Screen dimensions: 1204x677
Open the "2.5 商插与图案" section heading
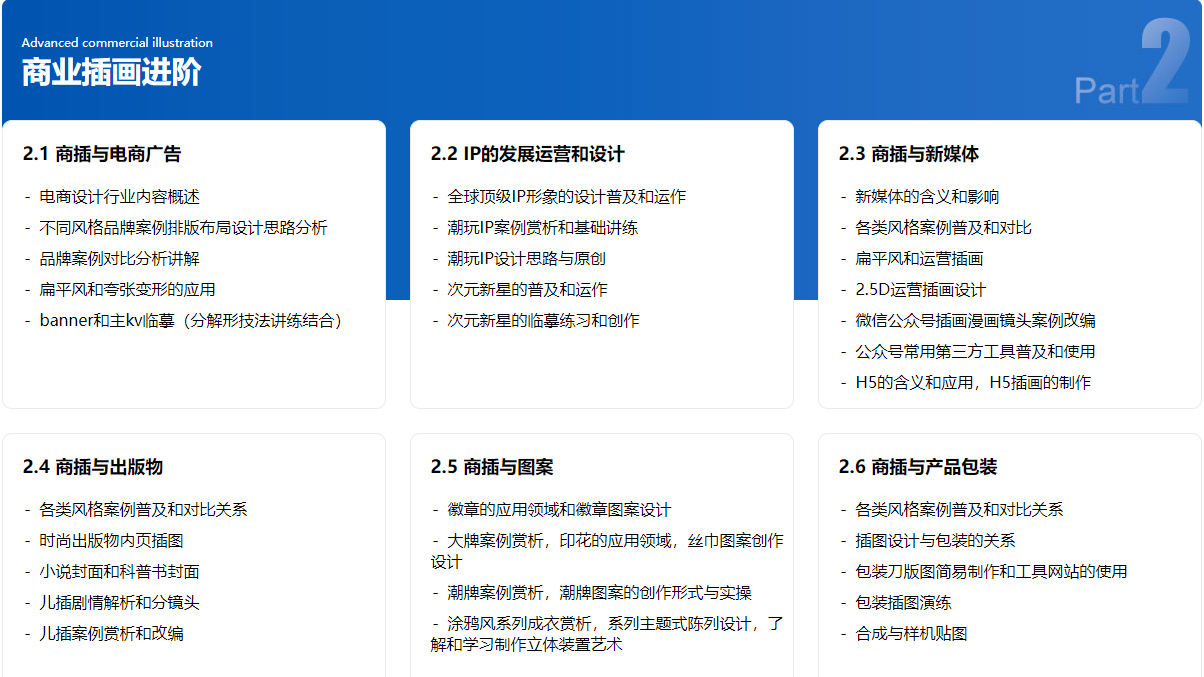click(x=492, y=467)
